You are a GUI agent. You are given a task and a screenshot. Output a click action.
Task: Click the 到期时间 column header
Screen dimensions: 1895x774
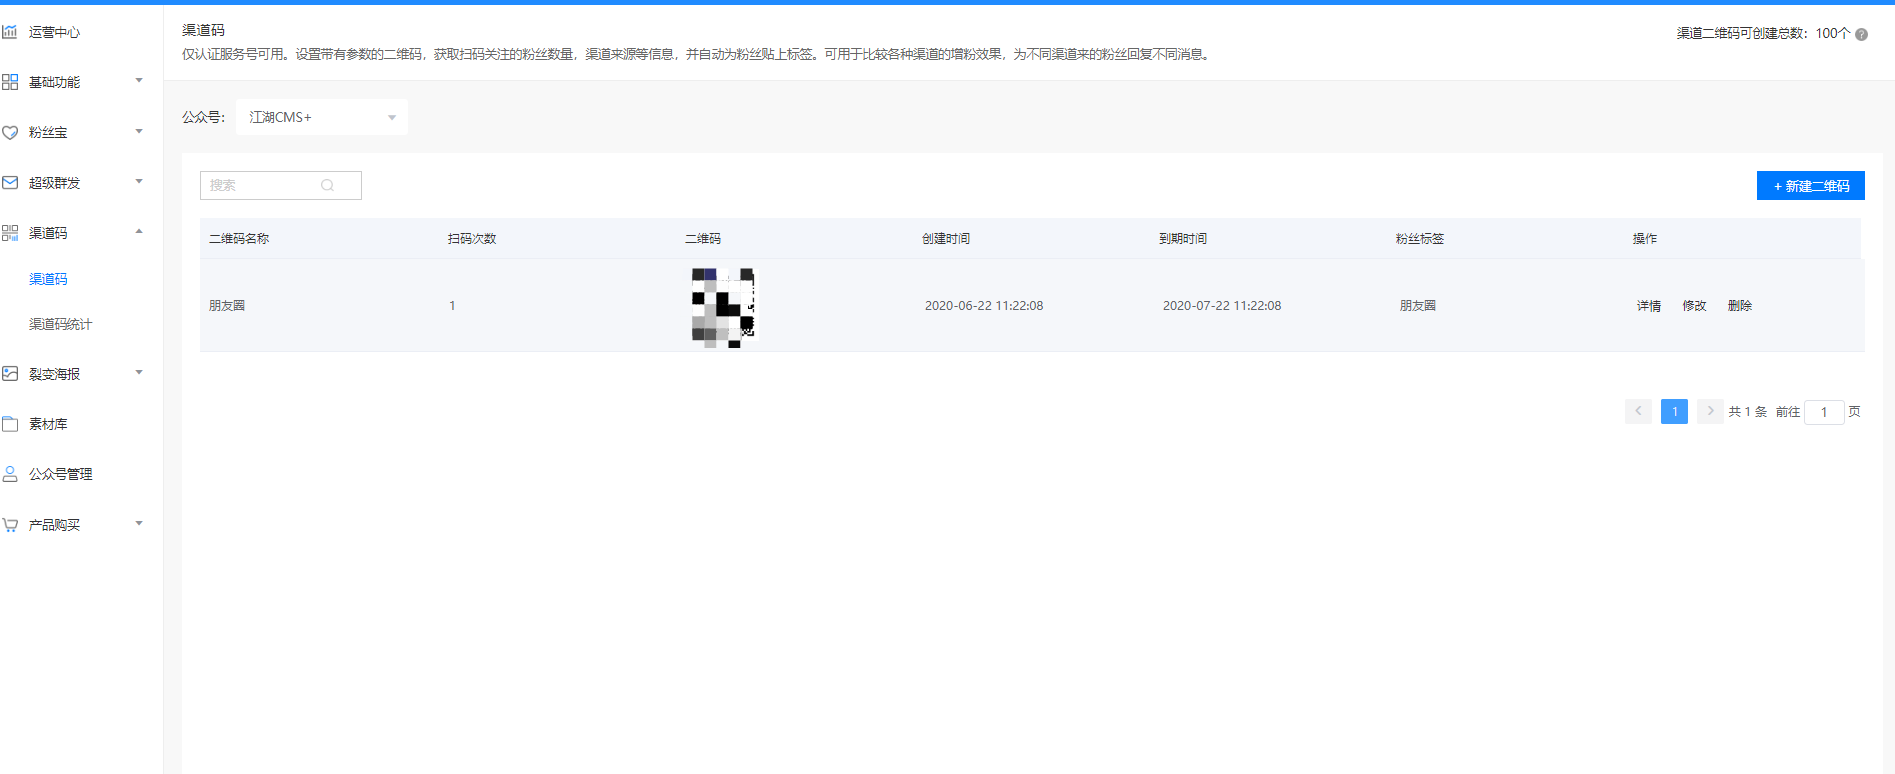(x=1183, y=239)
